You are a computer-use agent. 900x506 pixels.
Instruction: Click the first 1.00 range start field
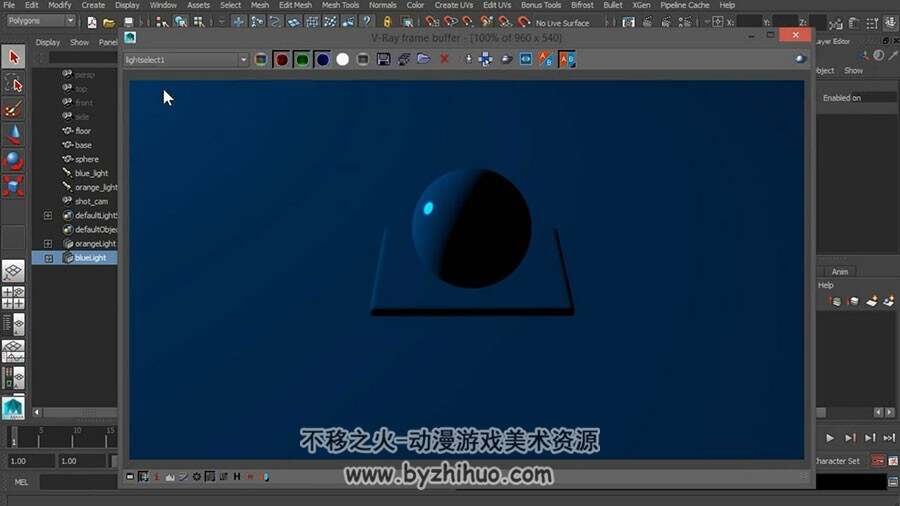coord(31,461)
